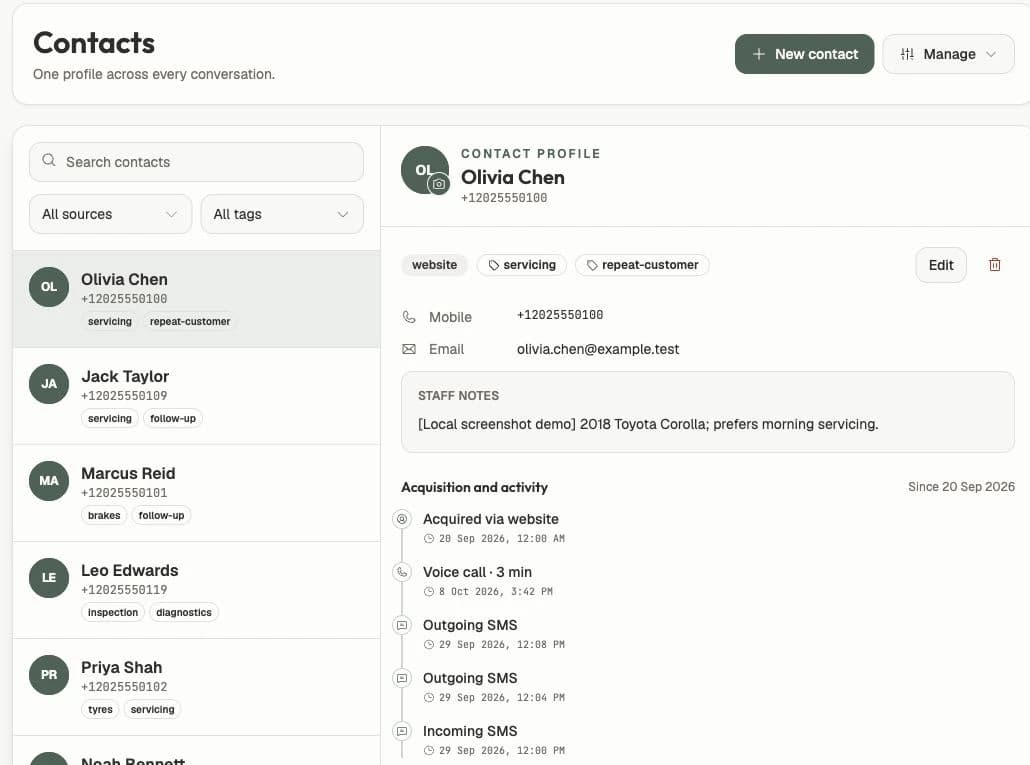Click Outgoing SMS entry at 12:08 PM
The height and width of the screenshot is (765, 1030).
(x=470, y=625)
